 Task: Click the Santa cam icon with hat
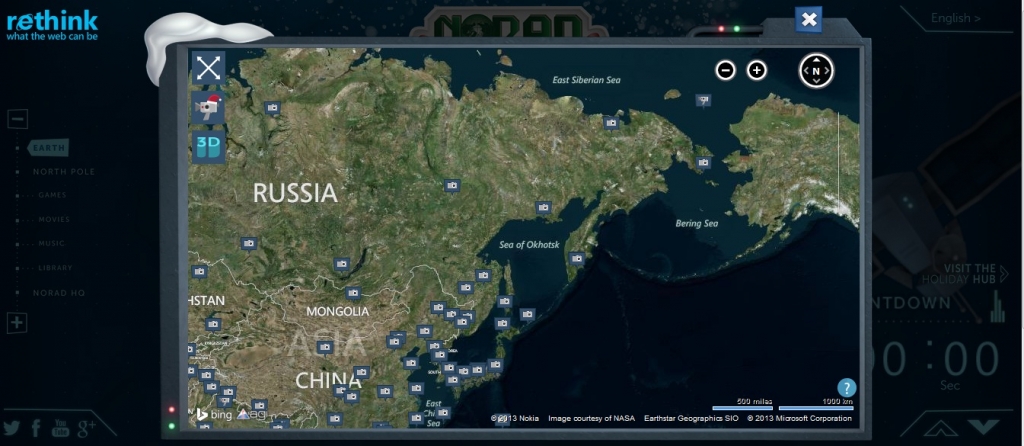click(x=208, y=107)
